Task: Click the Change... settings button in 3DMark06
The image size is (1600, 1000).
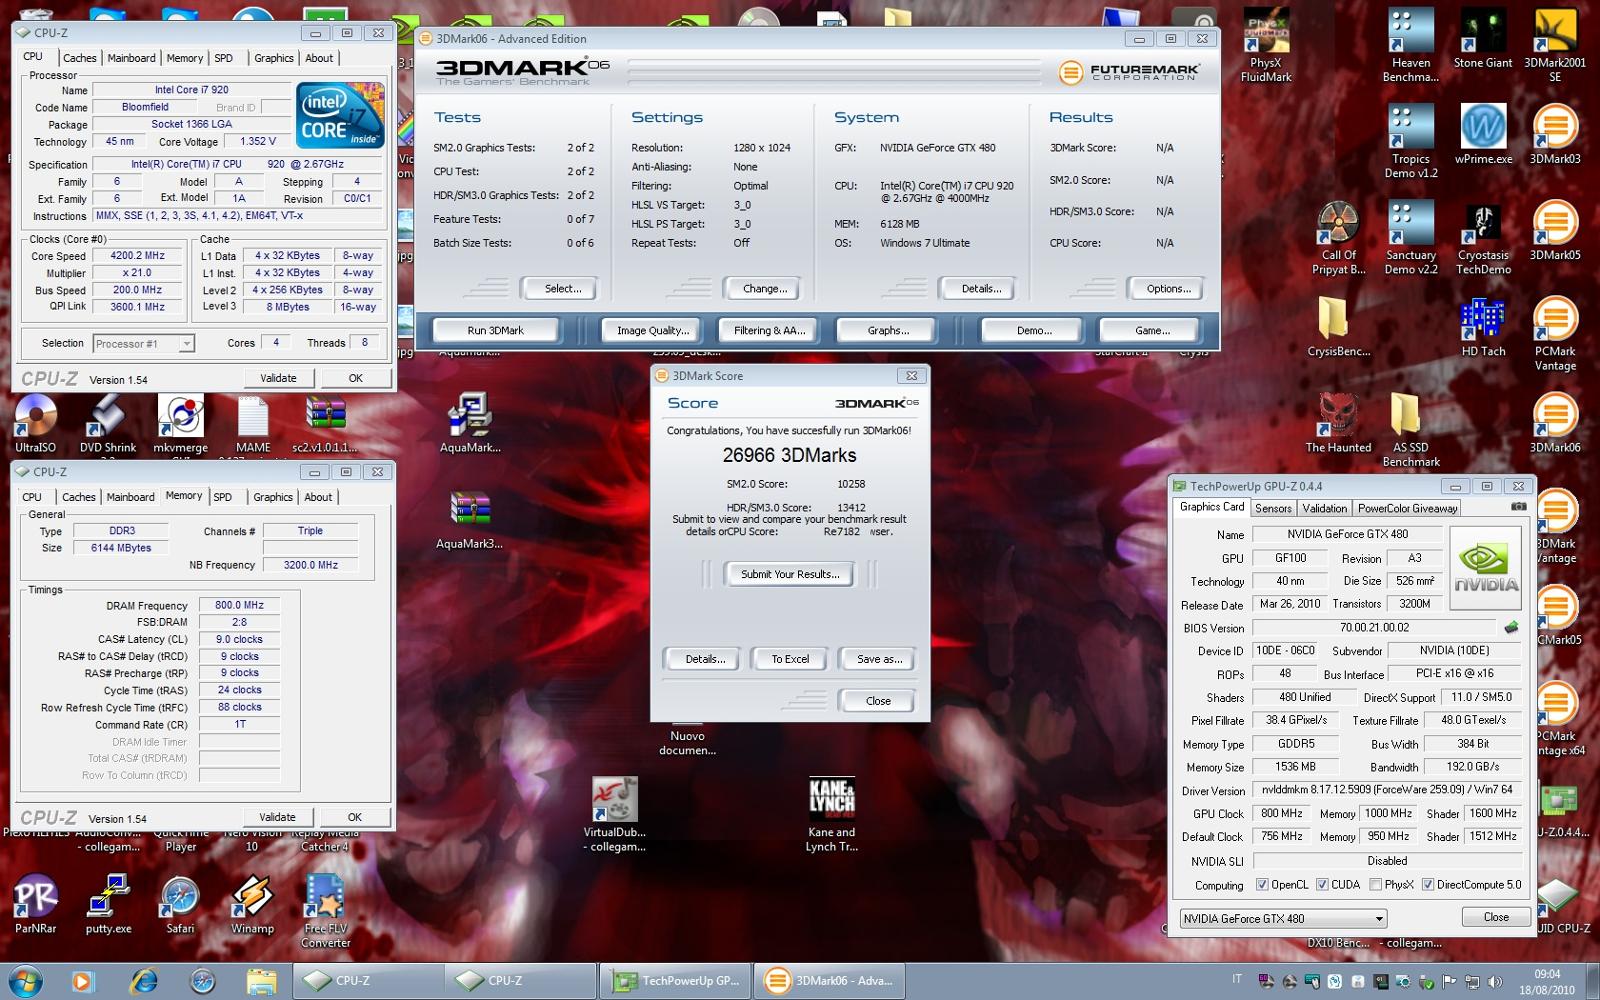Action: coord(765,288)
